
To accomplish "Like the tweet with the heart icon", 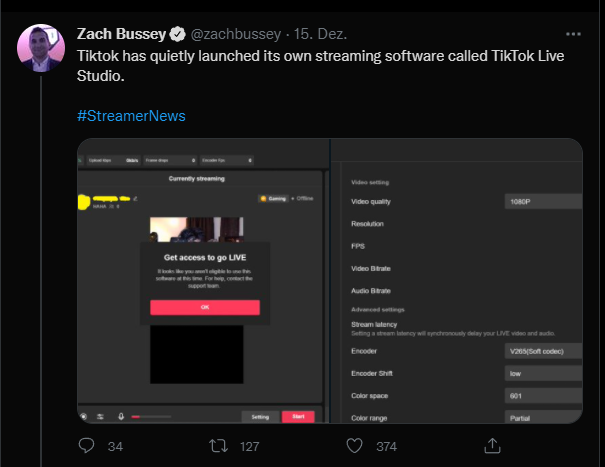I will [x=355, y=445].
